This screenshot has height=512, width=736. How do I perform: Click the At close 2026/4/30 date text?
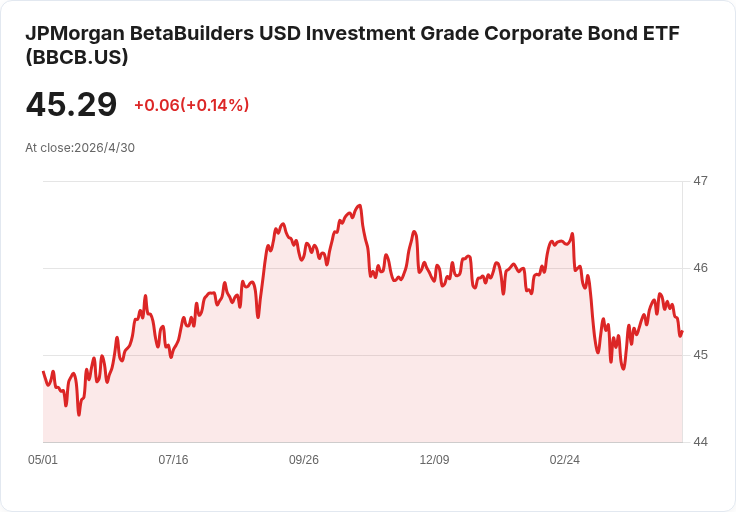(80, 148)
